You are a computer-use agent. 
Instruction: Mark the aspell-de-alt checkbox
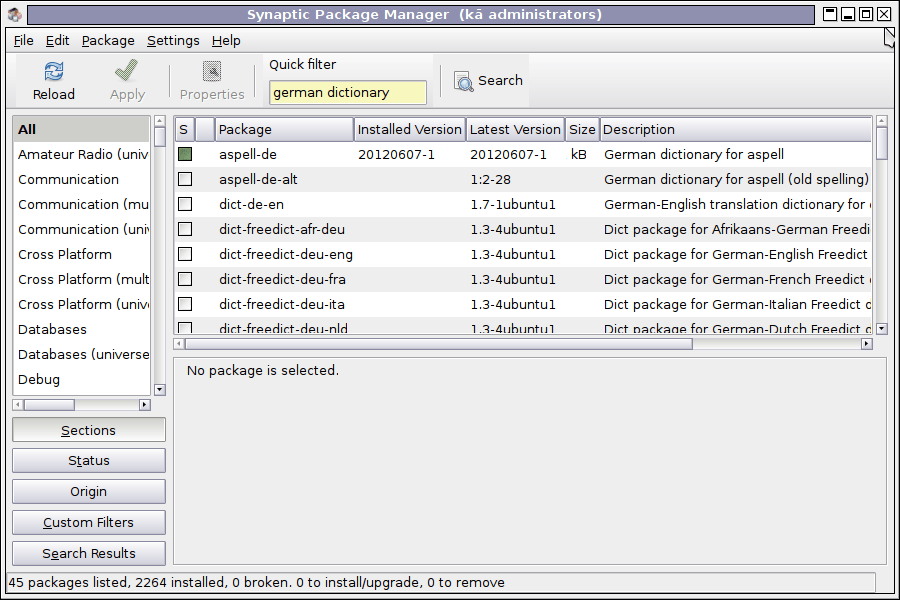185,179
